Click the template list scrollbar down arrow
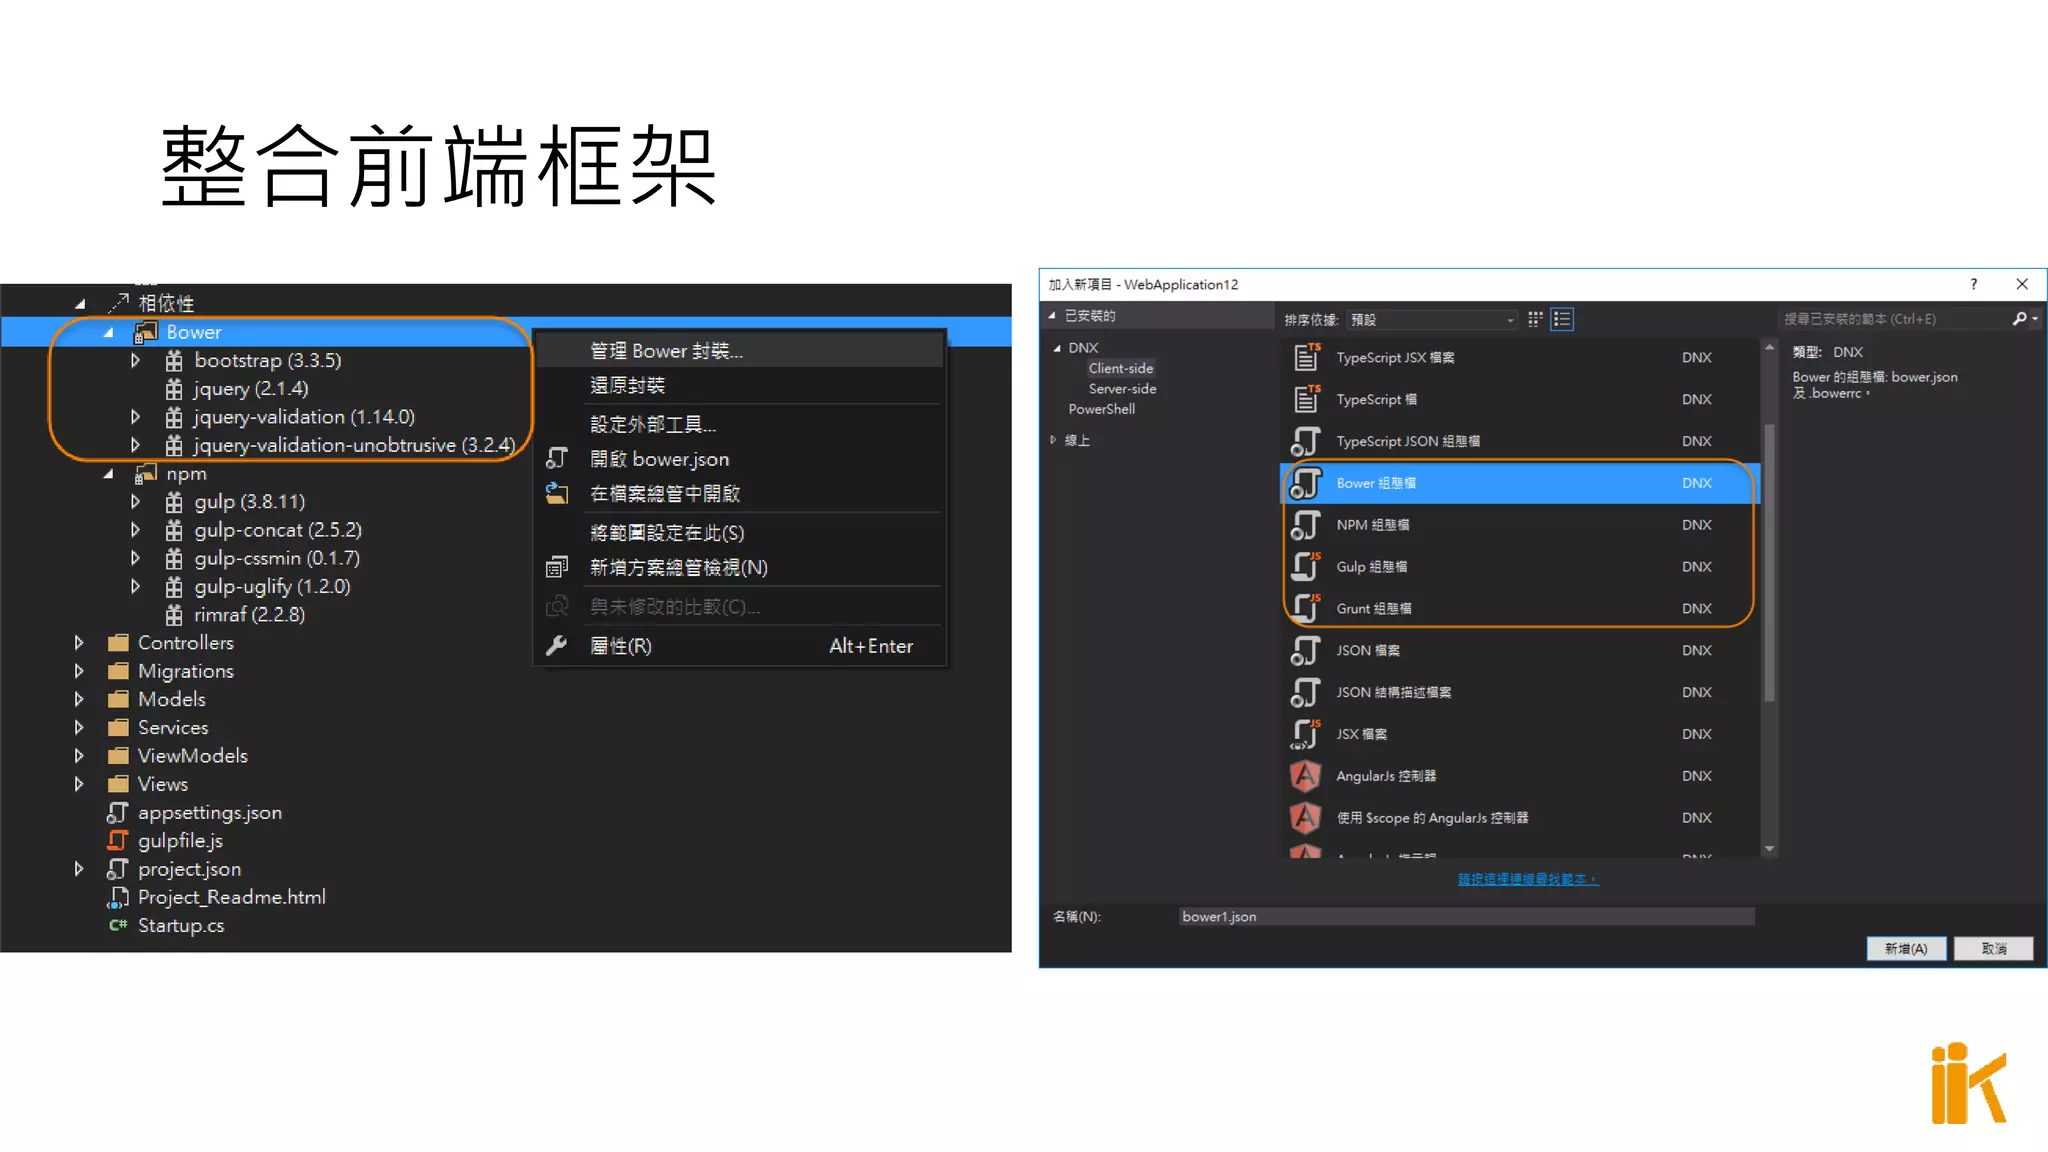Viewport: 2048px width, 1152px height. pyautogui.click(x=1769, y=849)
